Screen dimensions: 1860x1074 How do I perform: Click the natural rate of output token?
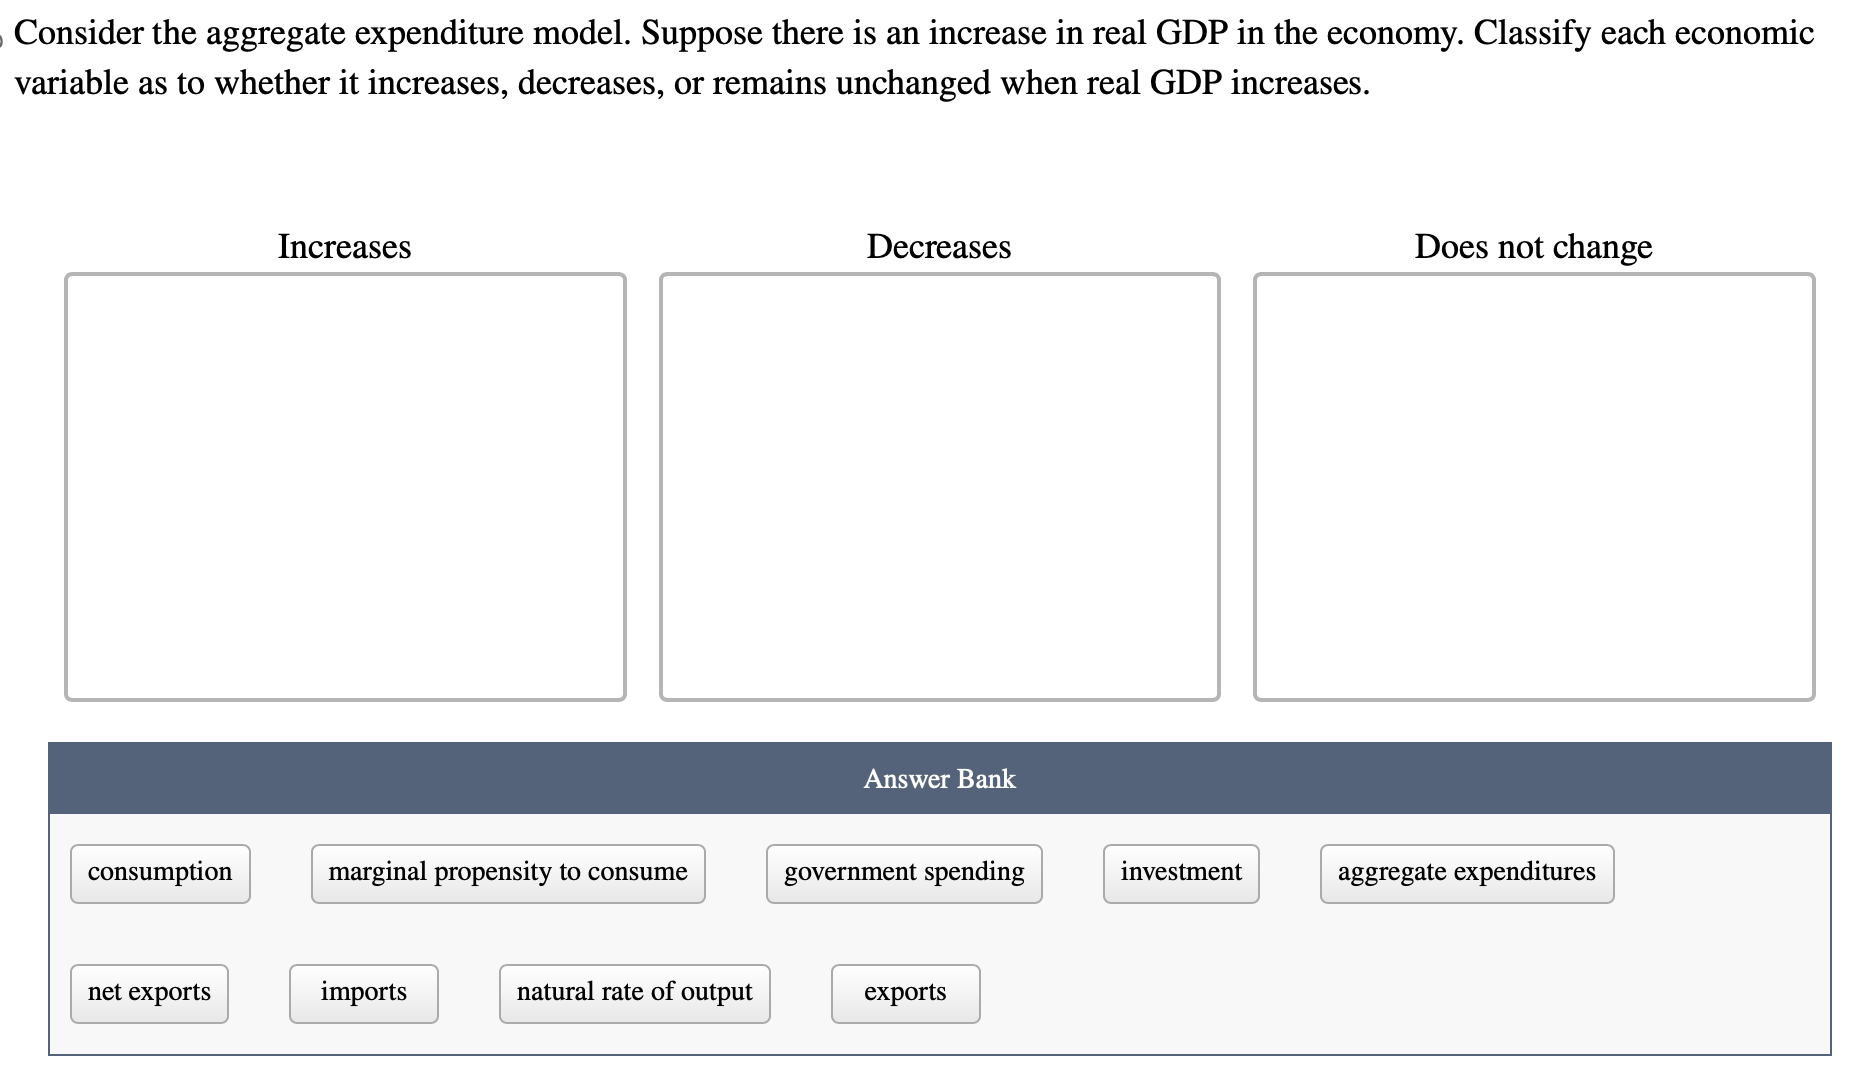click(634, 992)
